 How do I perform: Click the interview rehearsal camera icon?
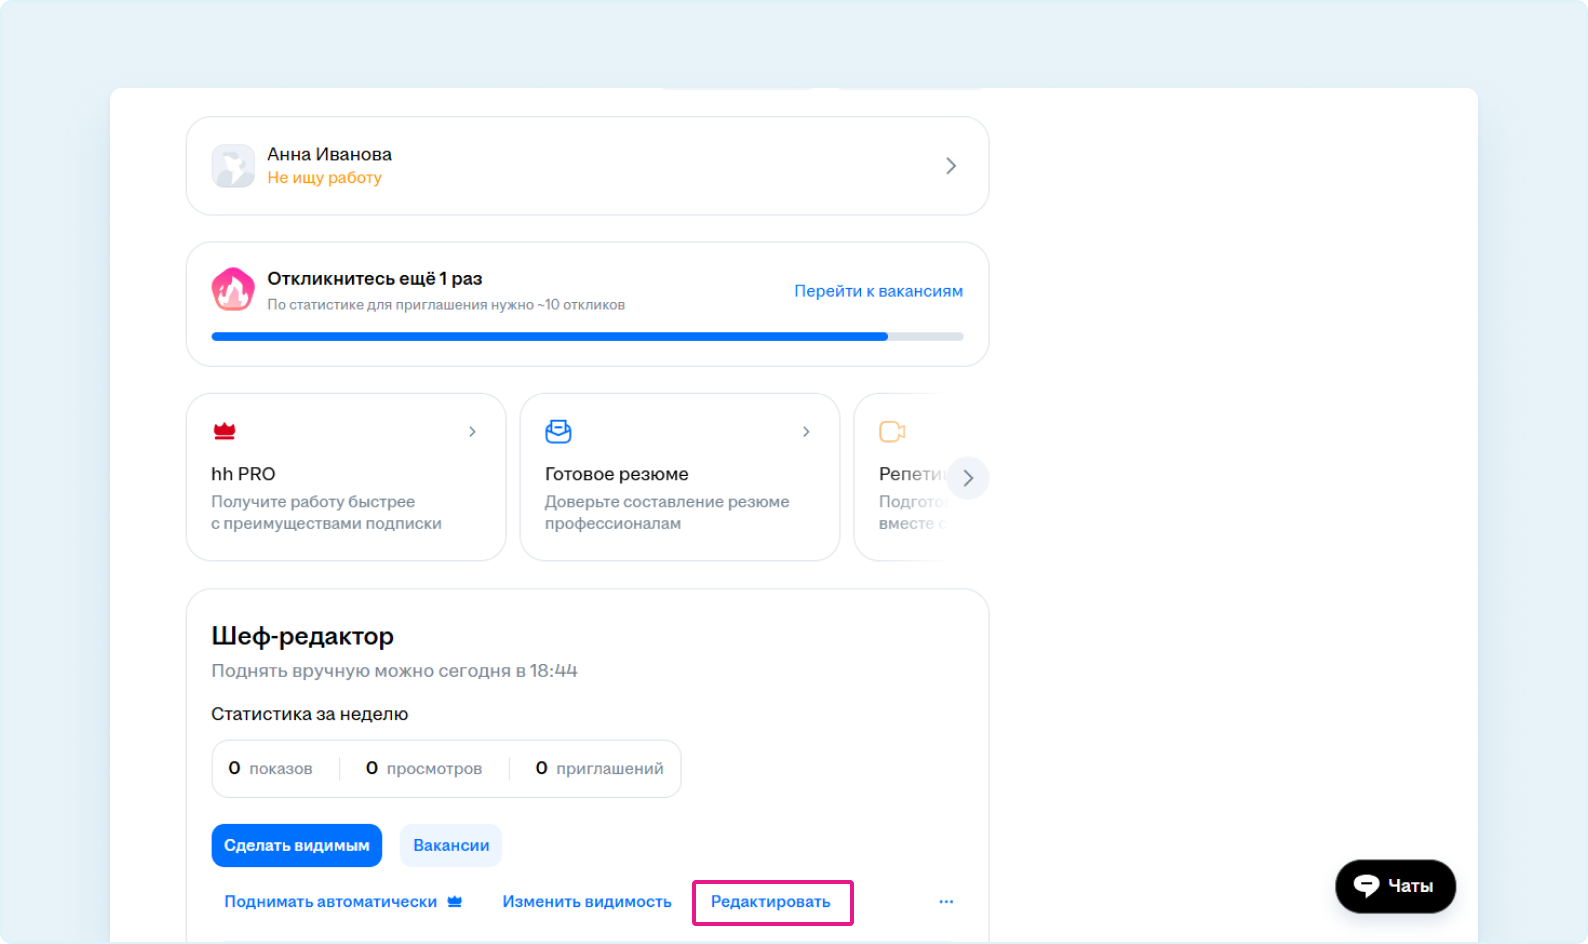point(892,431)
